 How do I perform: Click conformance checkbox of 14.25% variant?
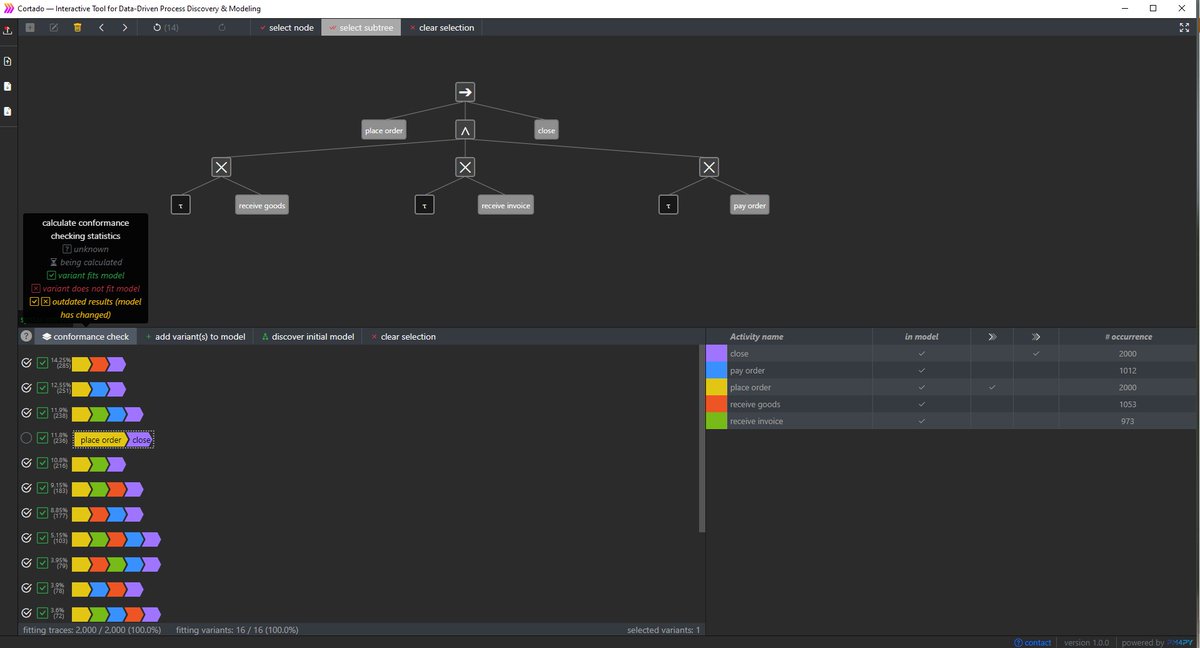[x=42, y=363]
